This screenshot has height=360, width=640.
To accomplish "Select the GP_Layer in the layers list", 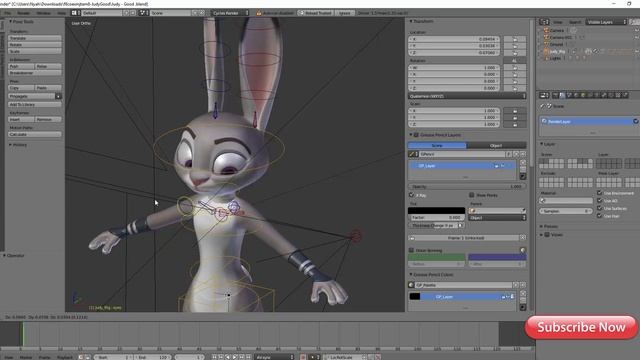I will (462, 166).
